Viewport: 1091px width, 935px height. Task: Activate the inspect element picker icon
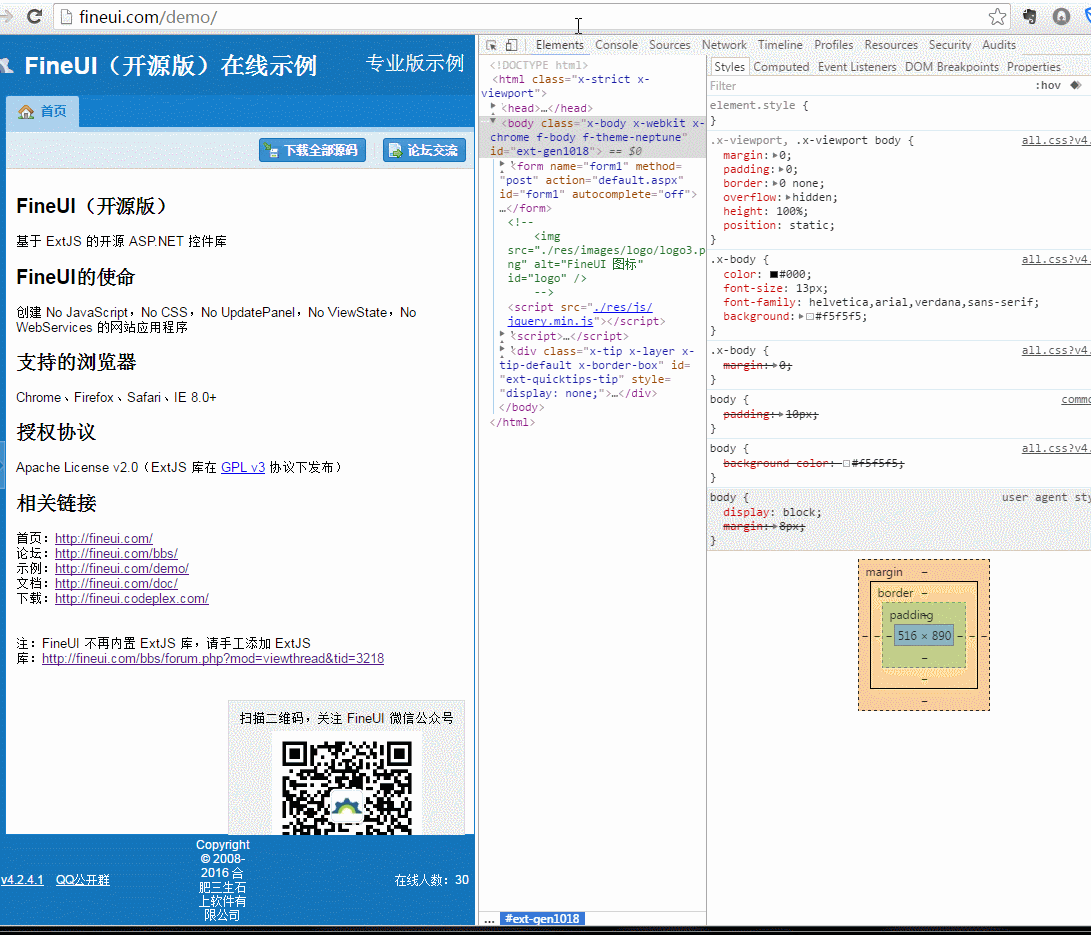(x=491, y=45)
